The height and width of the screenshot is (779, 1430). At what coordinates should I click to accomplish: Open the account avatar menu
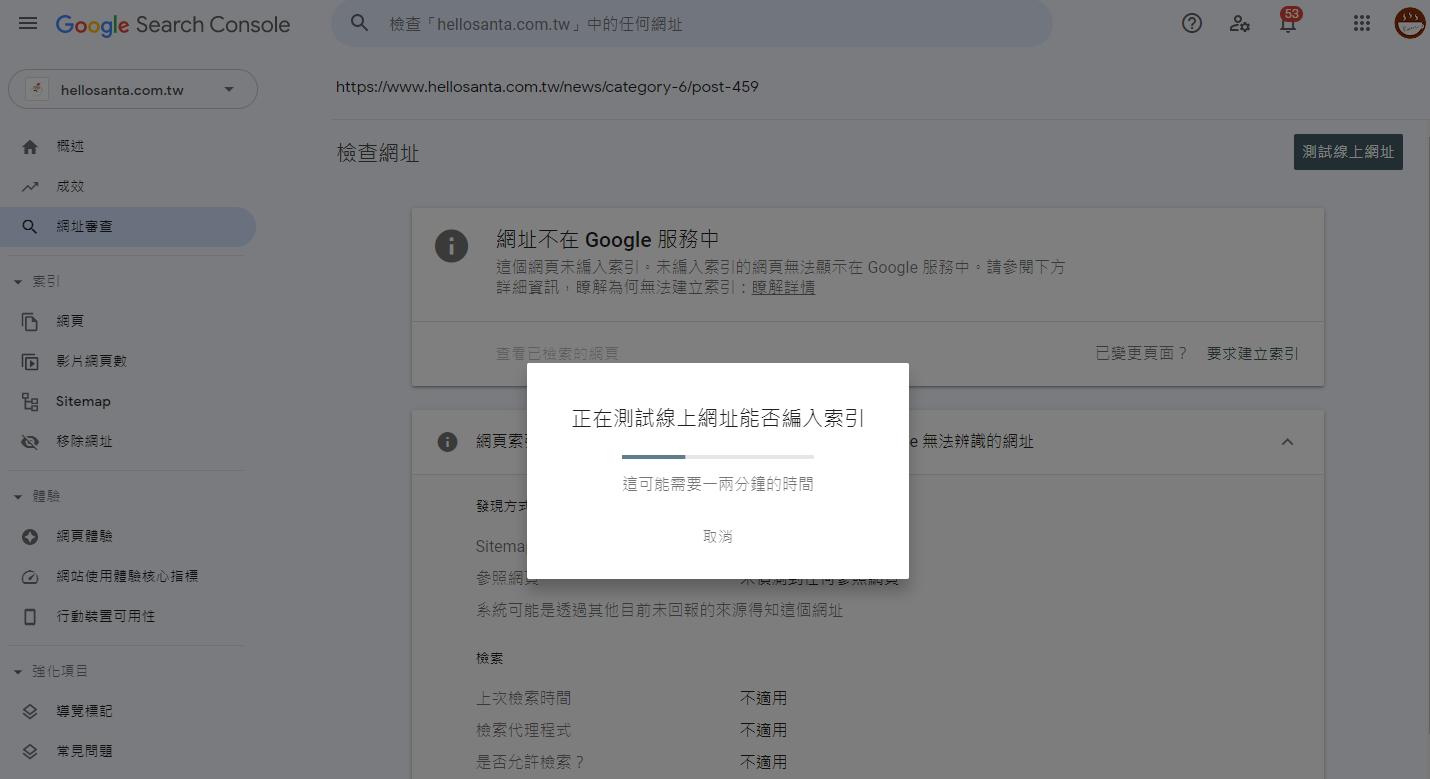point(1410,23)
